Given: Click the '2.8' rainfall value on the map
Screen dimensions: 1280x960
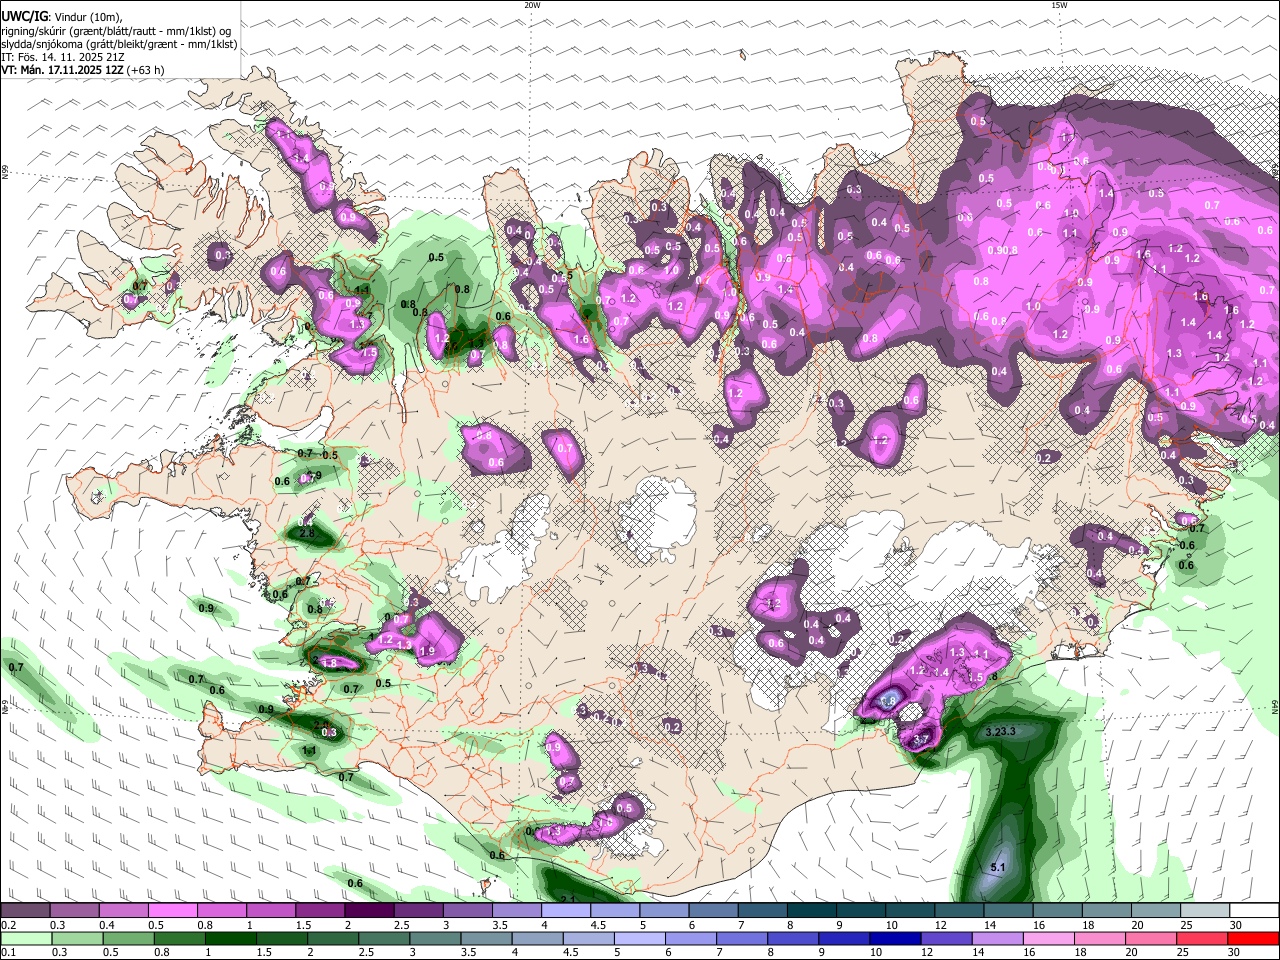Looking at the screenshot, I should 307,534.
